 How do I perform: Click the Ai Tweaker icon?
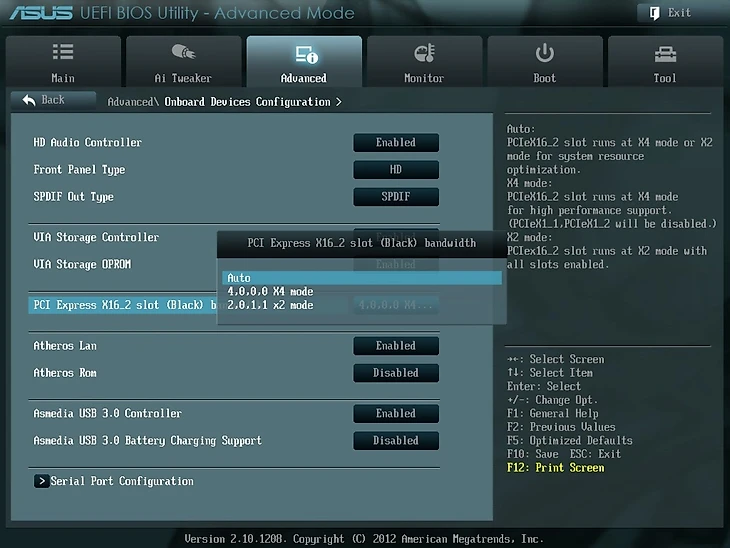click(x=183, y=52)
